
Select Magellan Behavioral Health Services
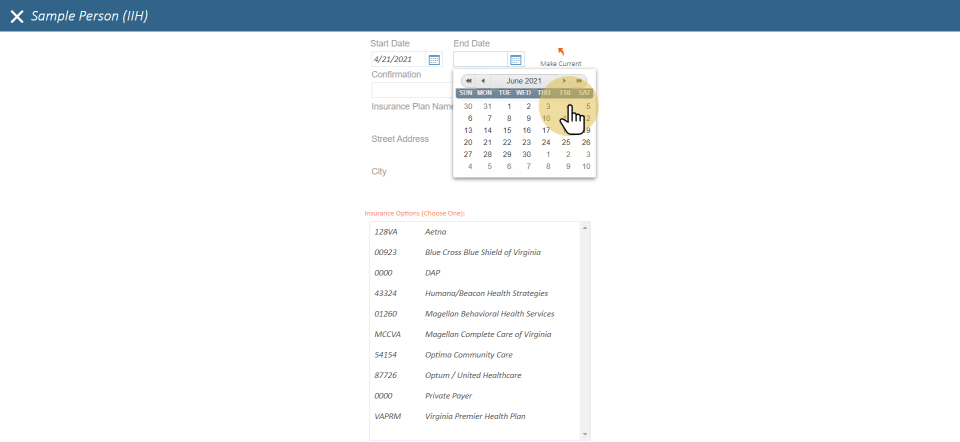click(489, 314)
